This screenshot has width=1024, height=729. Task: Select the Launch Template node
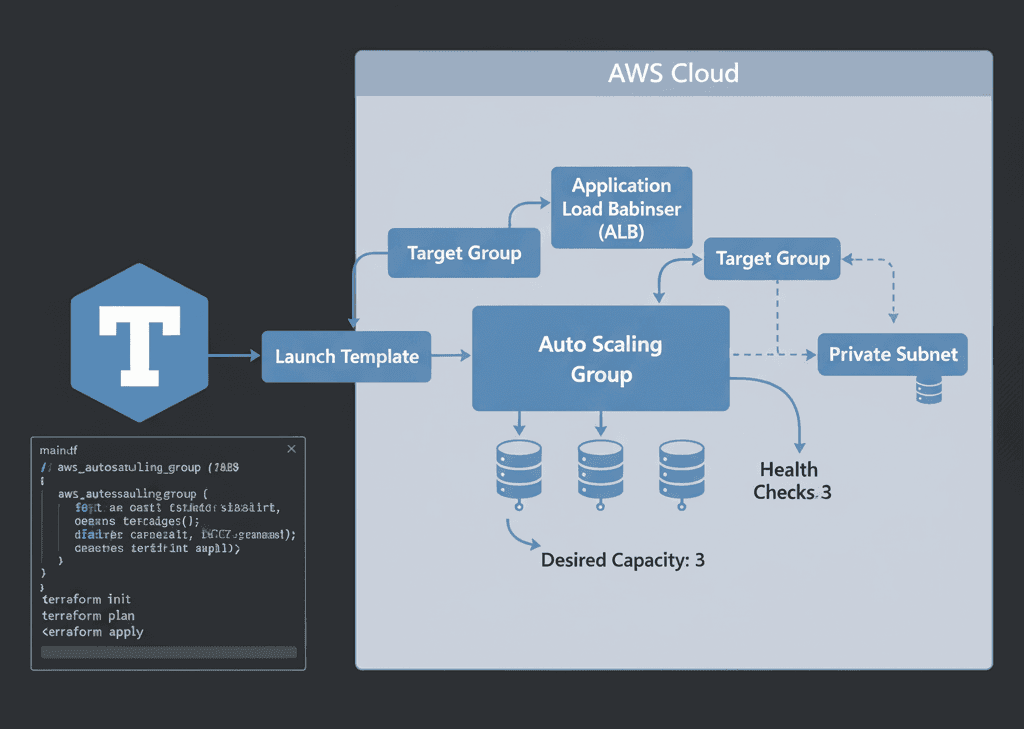tap(346, 357)
